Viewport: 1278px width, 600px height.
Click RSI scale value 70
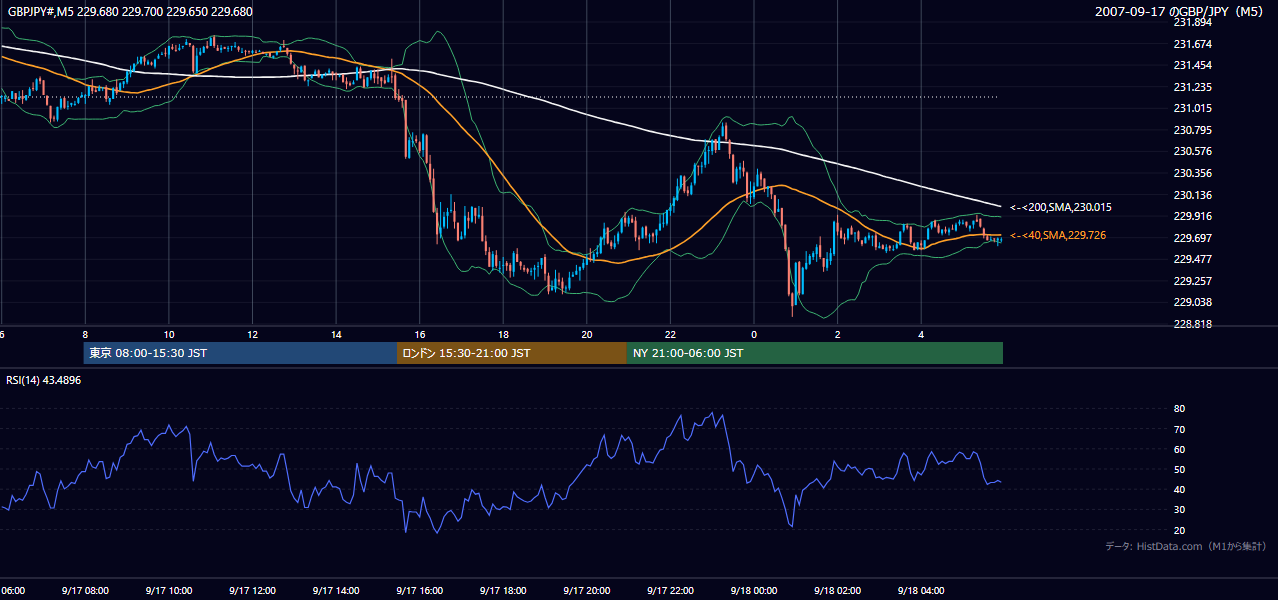[x=1180, y=429]
